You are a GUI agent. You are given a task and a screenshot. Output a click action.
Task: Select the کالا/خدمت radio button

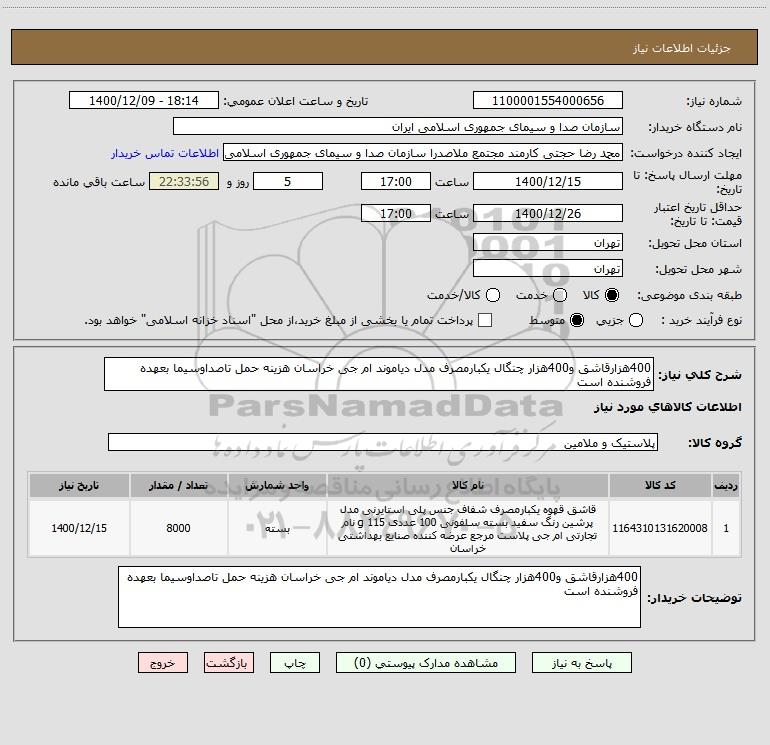493,295
